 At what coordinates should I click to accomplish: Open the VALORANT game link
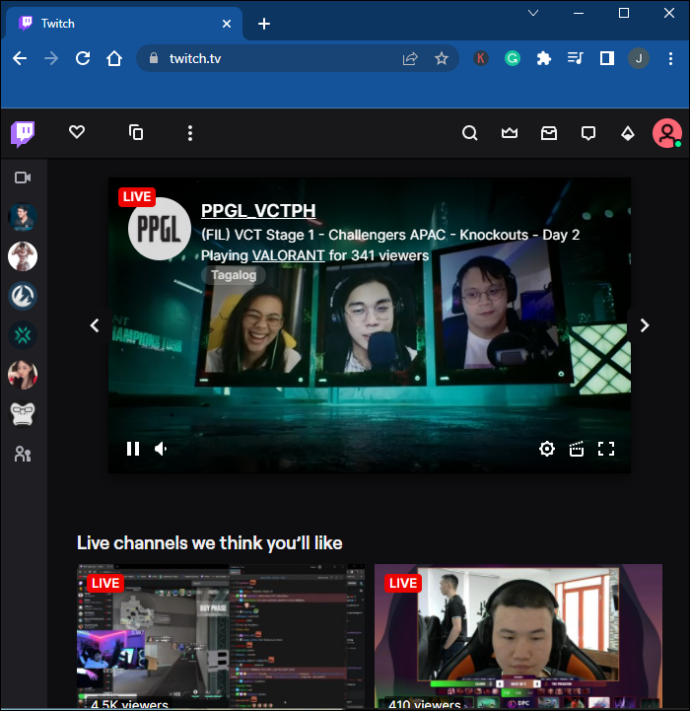288,256
